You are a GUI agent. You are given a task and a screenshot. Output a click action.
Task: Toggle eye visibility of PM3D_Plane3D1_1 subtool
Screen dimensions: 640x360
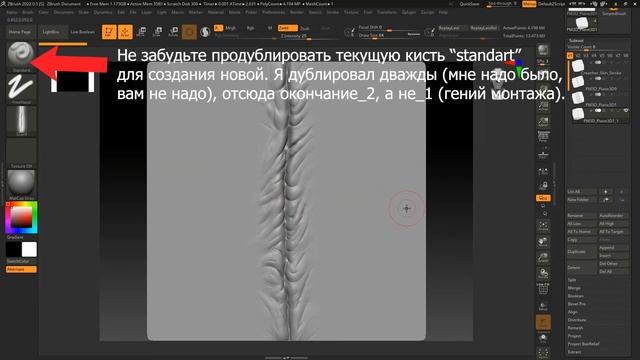pyautogui.click(x=626, y=111)
